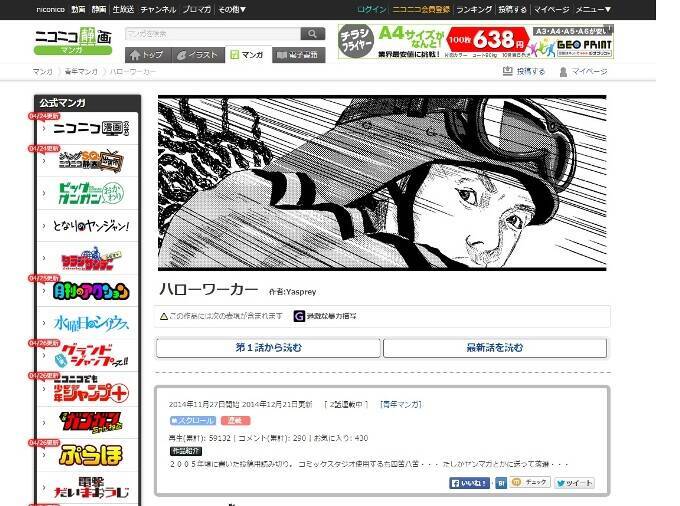
Task: Click the 最新話を読む button
Action: coord(494,347)
